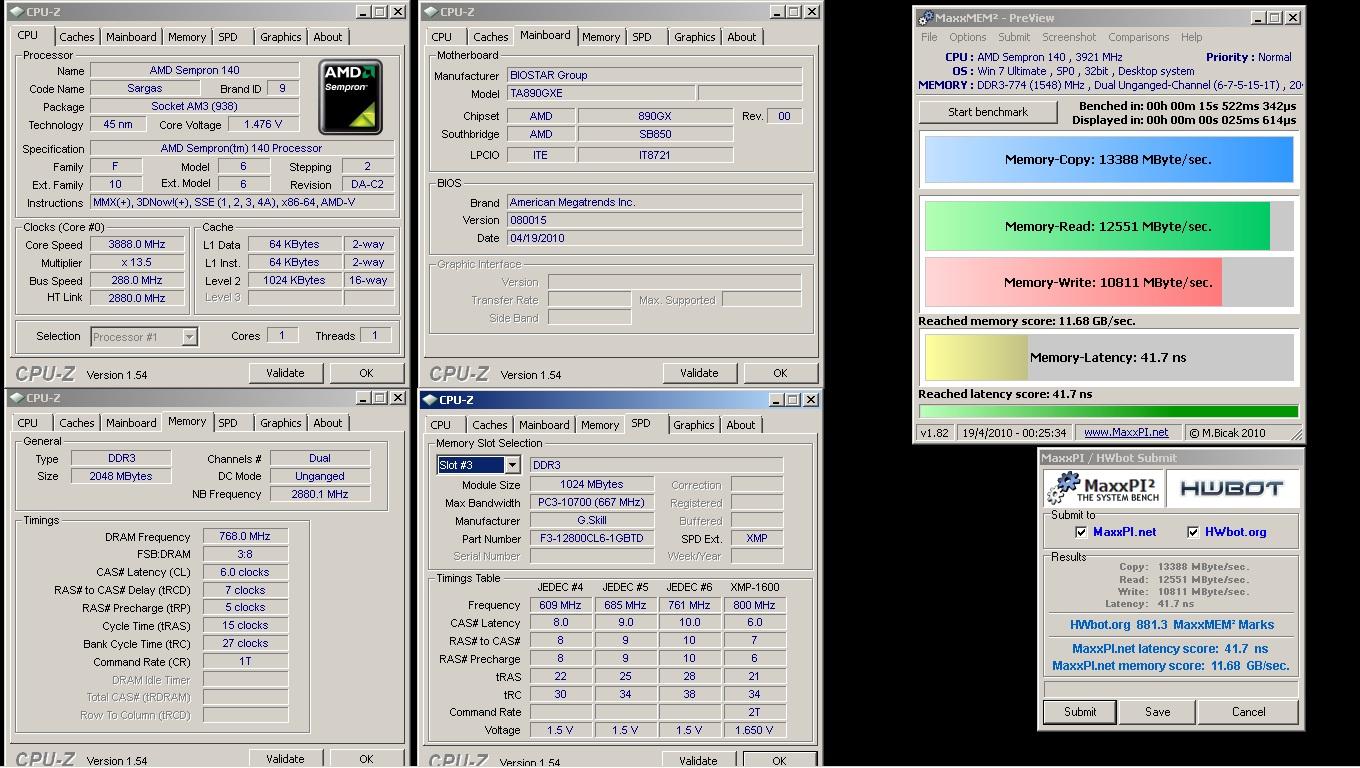The image size is (1360, 768).
Task: Click the green benchmark progress bar
Action: click(x=1108, y=411)
